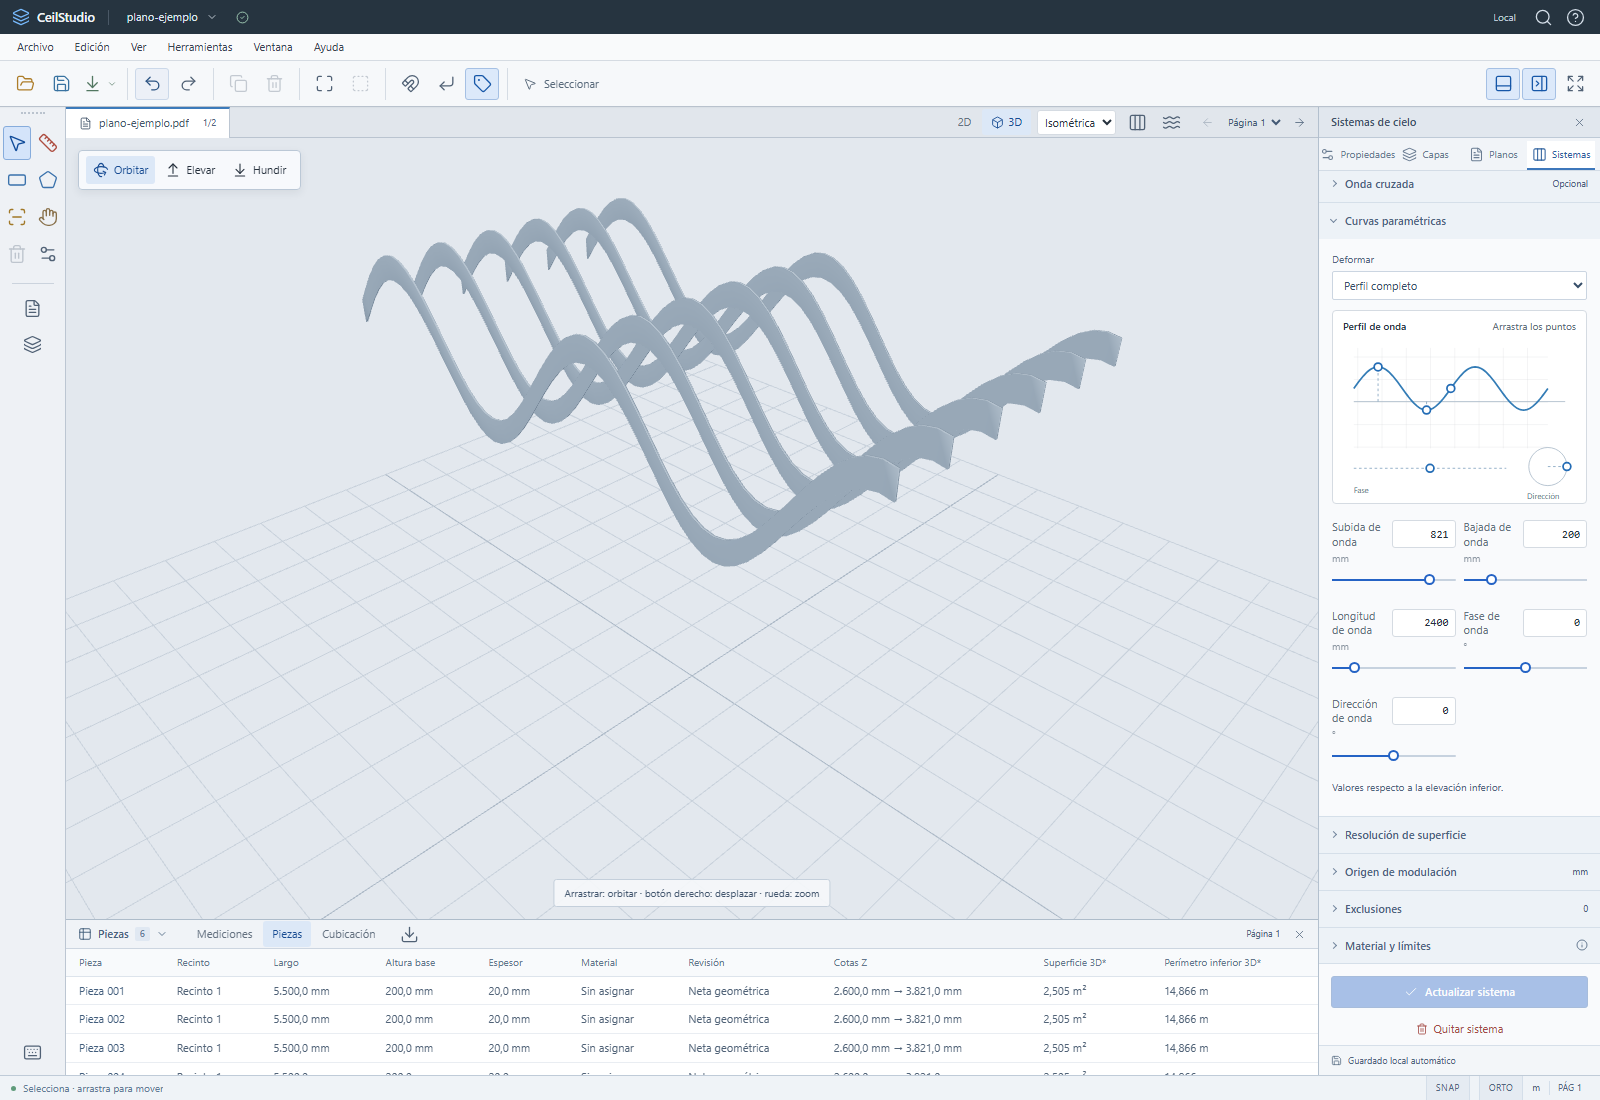Open the Archivo menu
The height and width of the screenshot is (1100, 1600).
(x=35, y=47)
